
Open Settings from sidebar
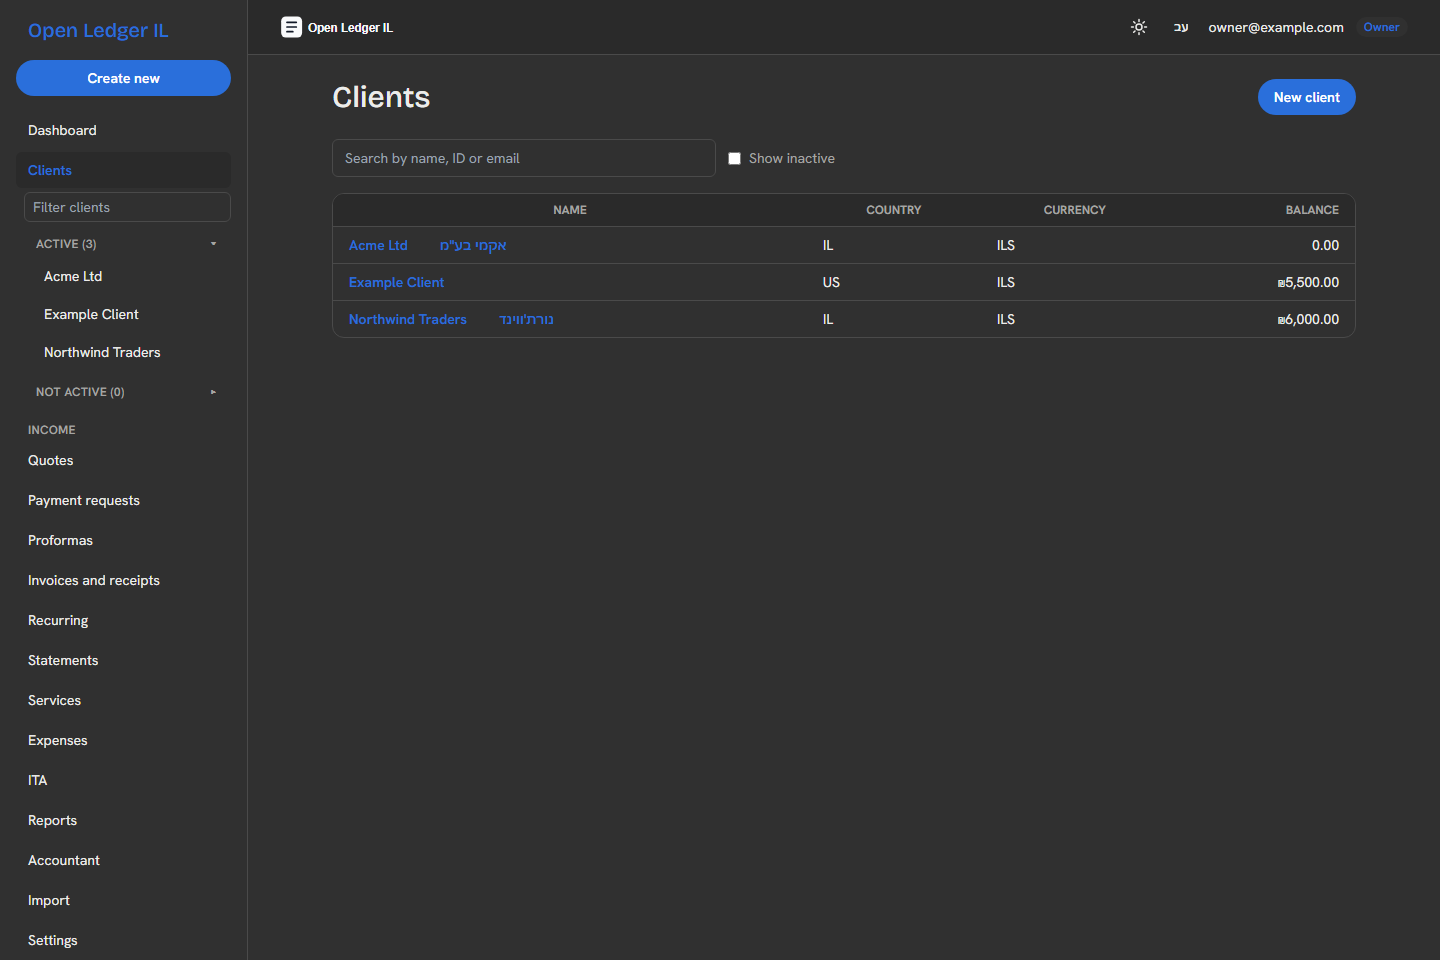(x=123, y=940)
